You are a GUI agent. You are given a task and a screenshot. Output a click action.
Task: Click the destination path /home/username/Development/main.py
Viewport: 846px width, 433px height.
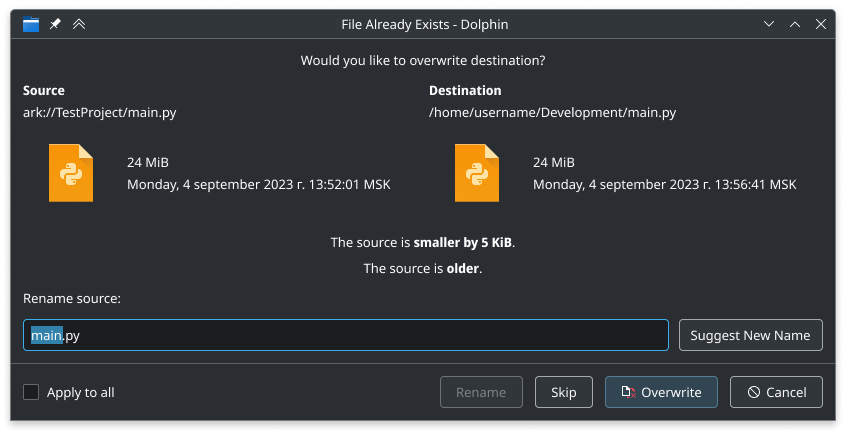[x=552, y=113]
